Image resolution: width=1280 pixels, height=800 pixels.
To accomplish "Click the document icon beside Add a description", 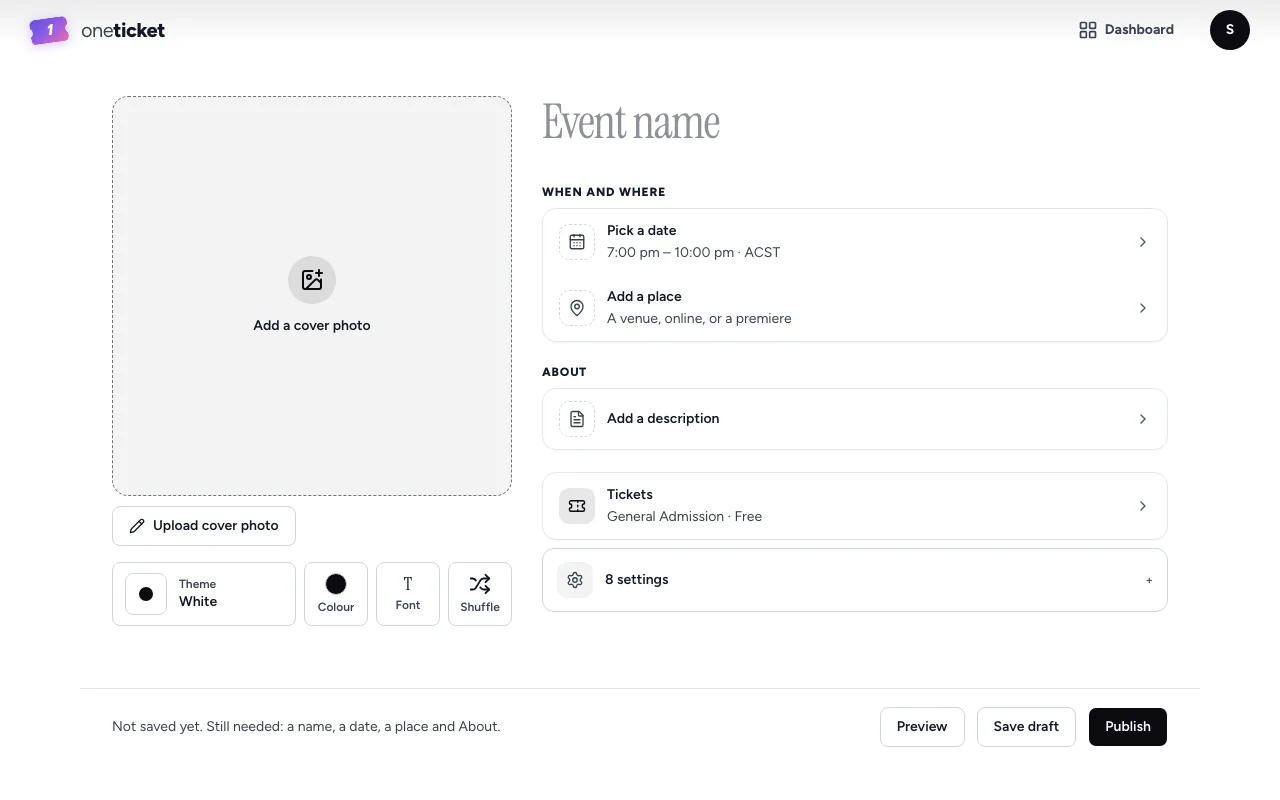I will [577, 419].
